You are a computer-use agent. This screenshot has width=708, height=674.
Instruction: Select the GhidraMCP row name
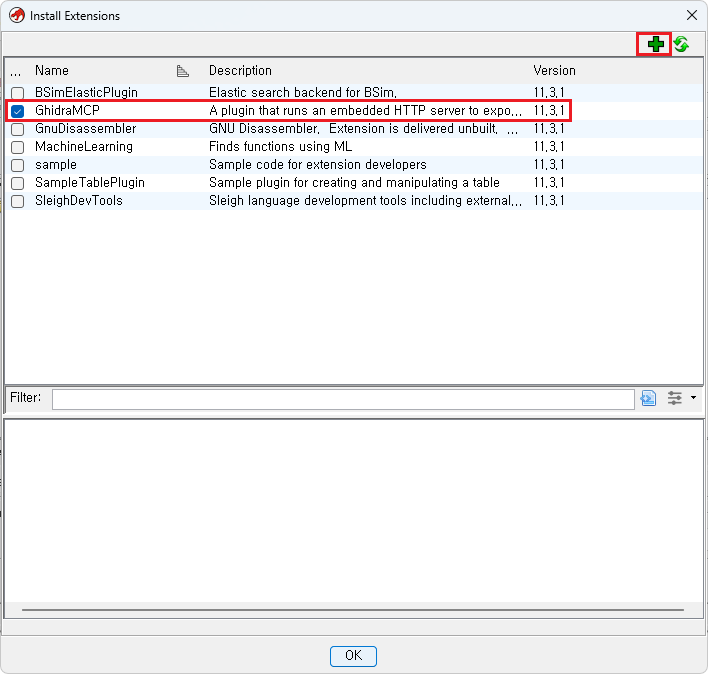[x=67, y=110]
